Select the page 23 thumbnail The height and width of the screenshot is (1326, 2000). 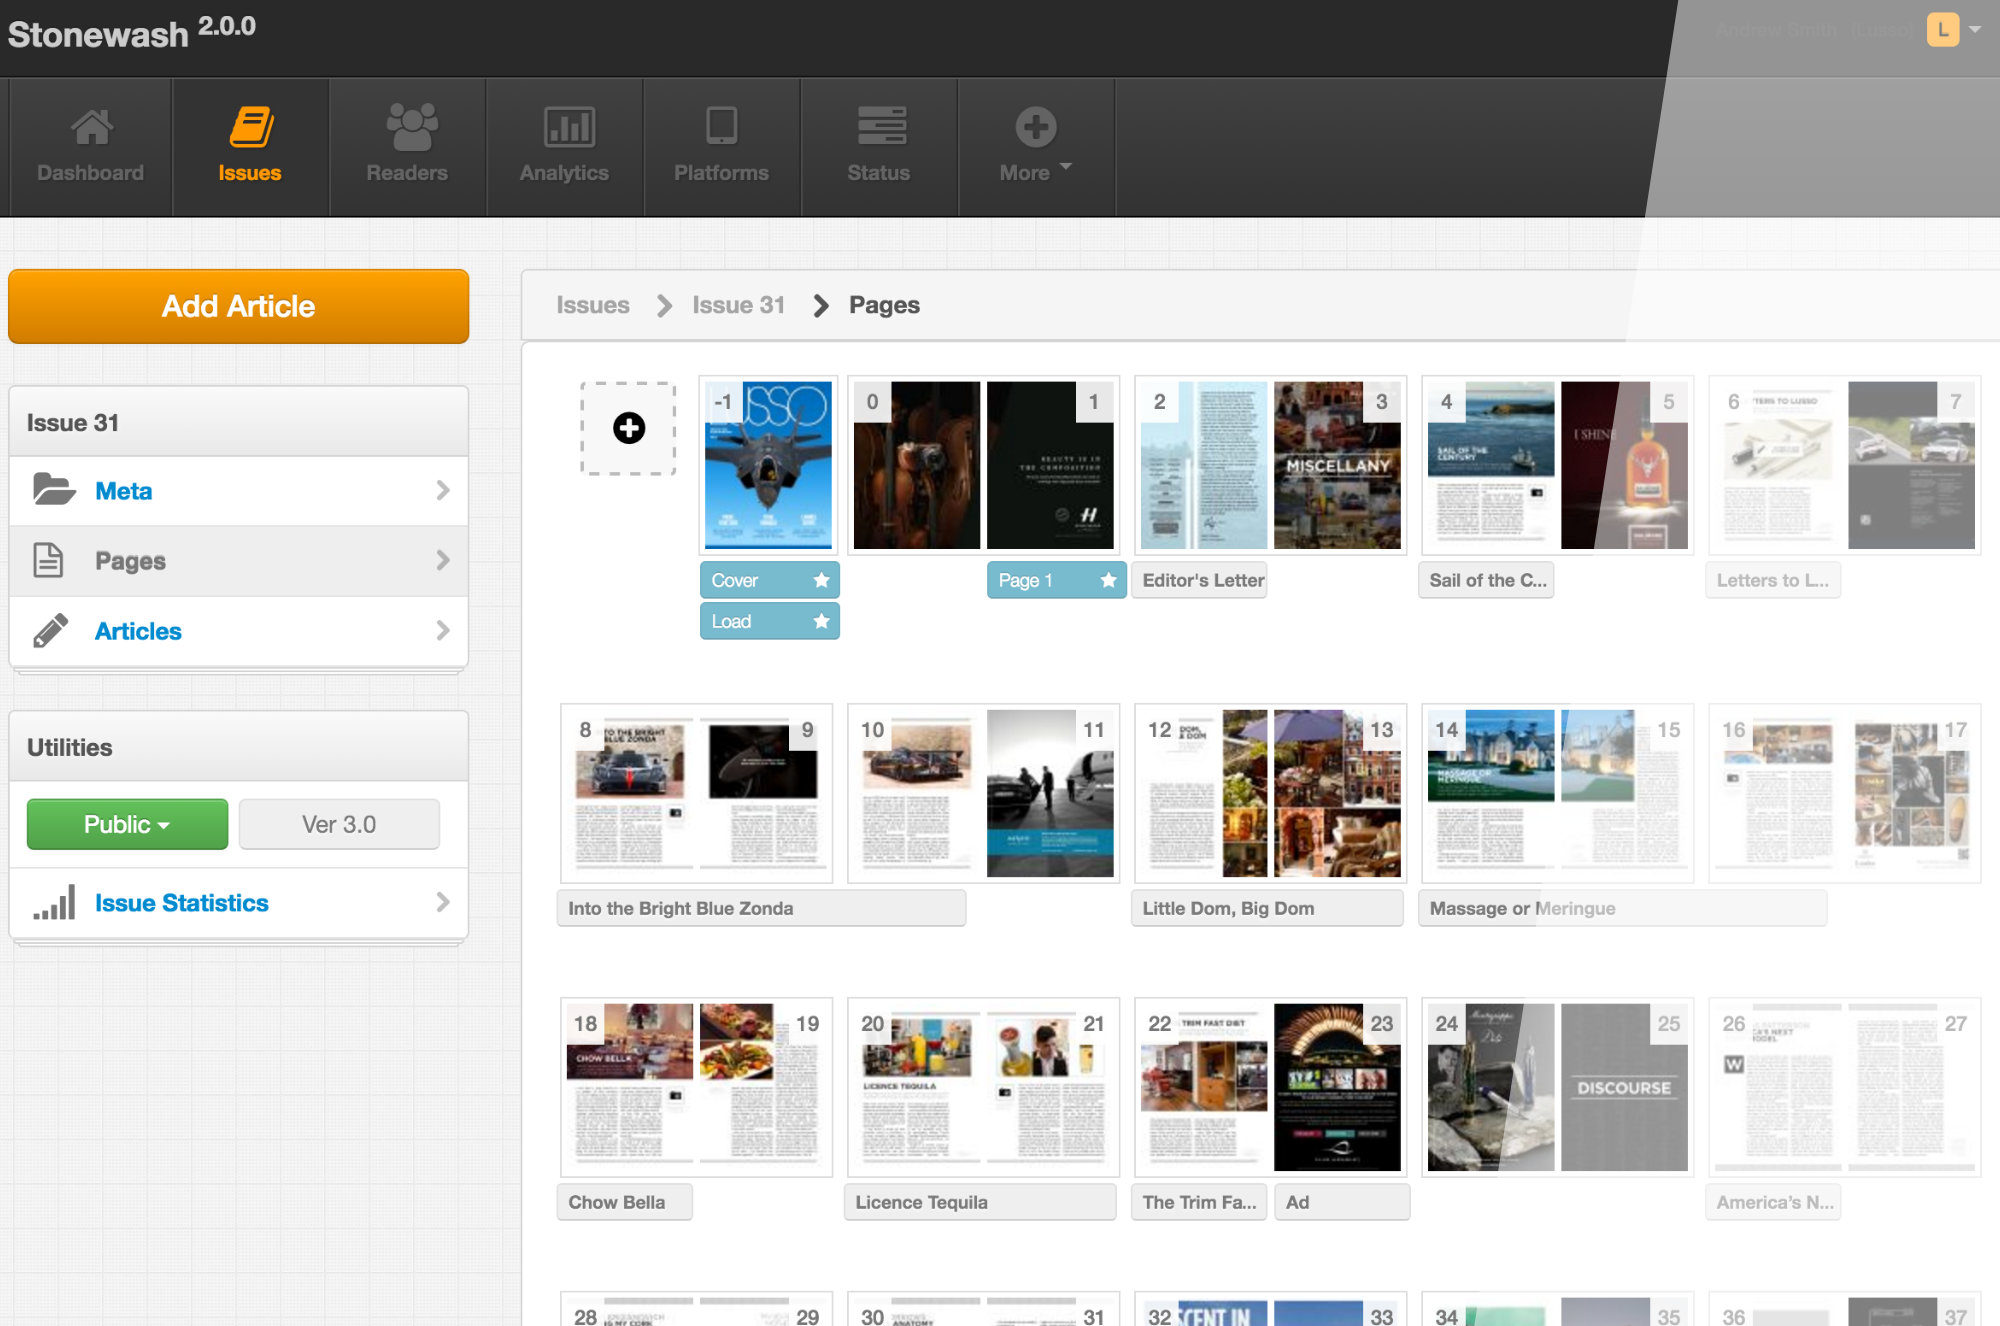pyautogui.click(x=1337, y=1087)
